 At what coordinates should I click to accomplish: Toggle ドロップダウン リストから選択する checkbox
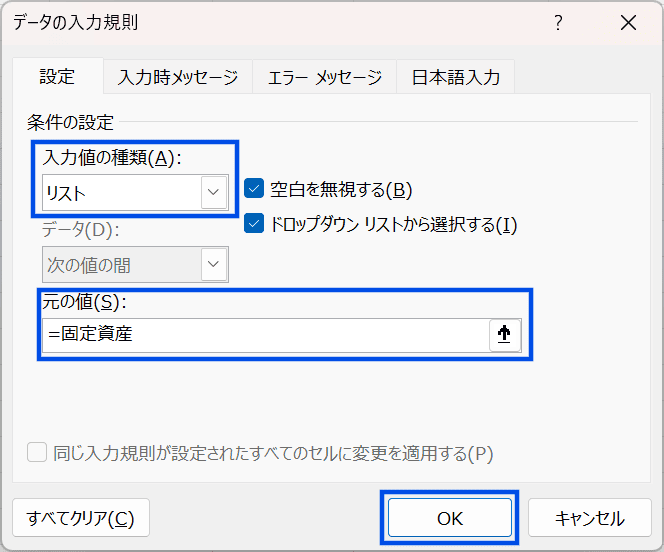[254, 224]
